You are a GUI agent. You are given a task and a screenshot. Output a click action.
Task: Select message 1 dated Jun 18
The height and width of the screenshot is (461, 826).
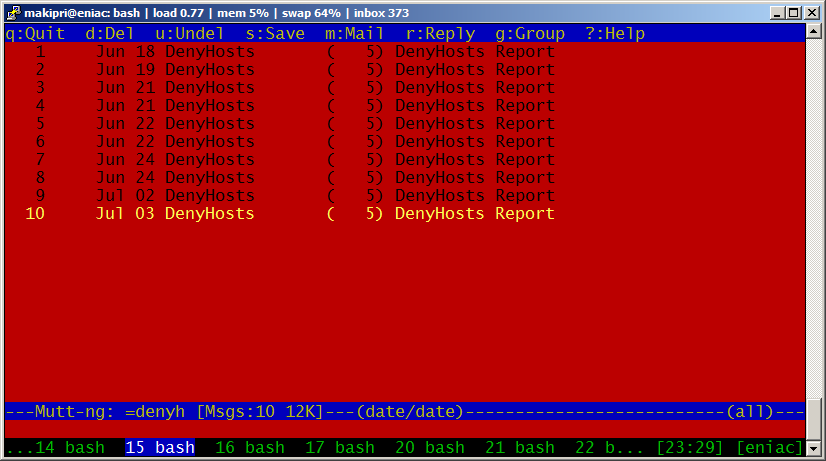405,52
